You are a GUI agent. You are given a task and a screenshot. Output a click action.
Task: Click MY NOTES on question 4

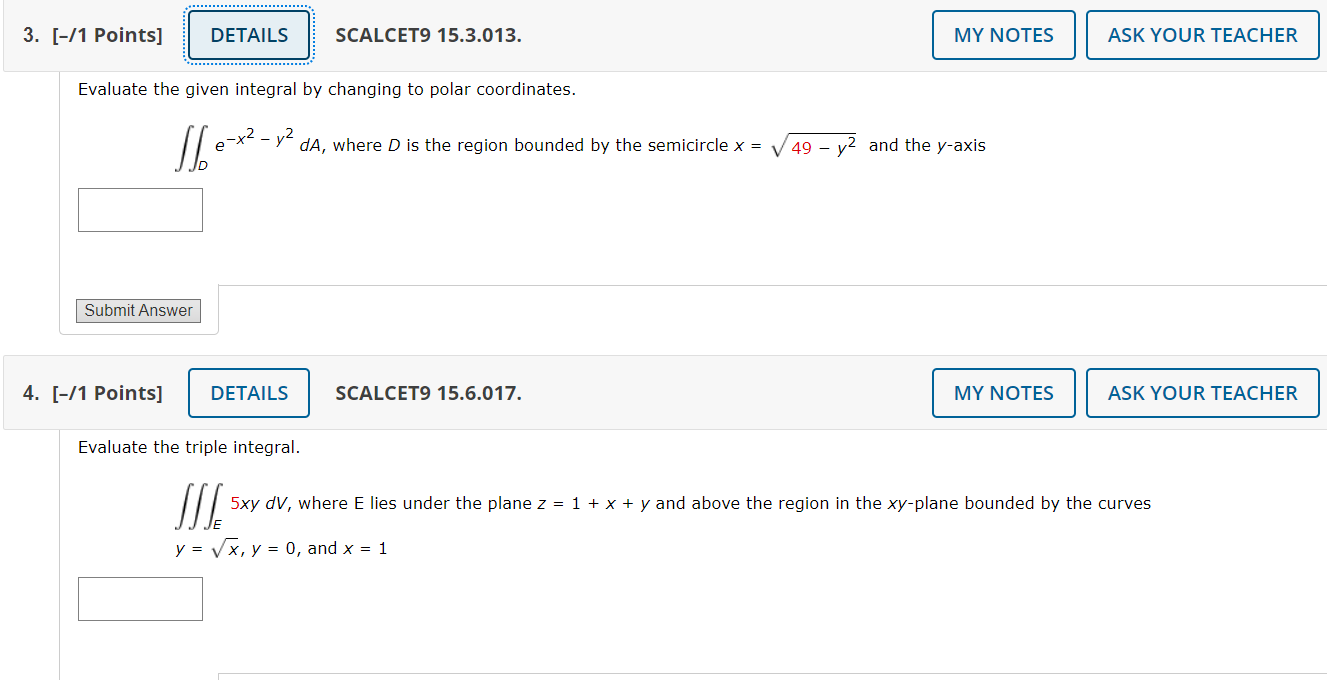coord(1003,392)
